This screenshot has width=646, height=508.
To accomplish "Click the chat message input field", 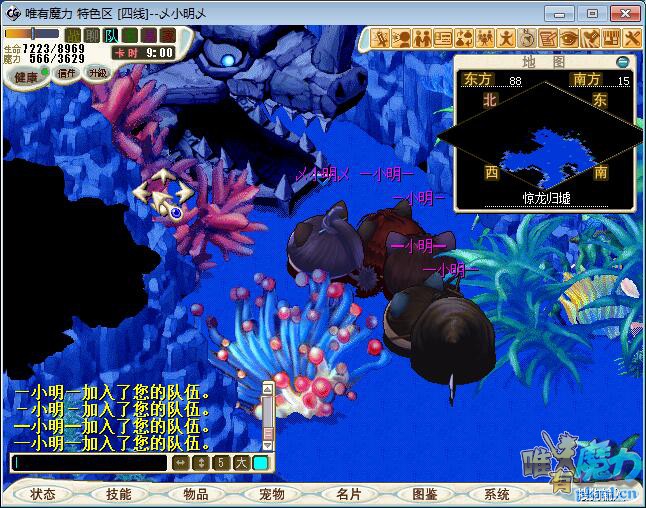I will 88,463.
